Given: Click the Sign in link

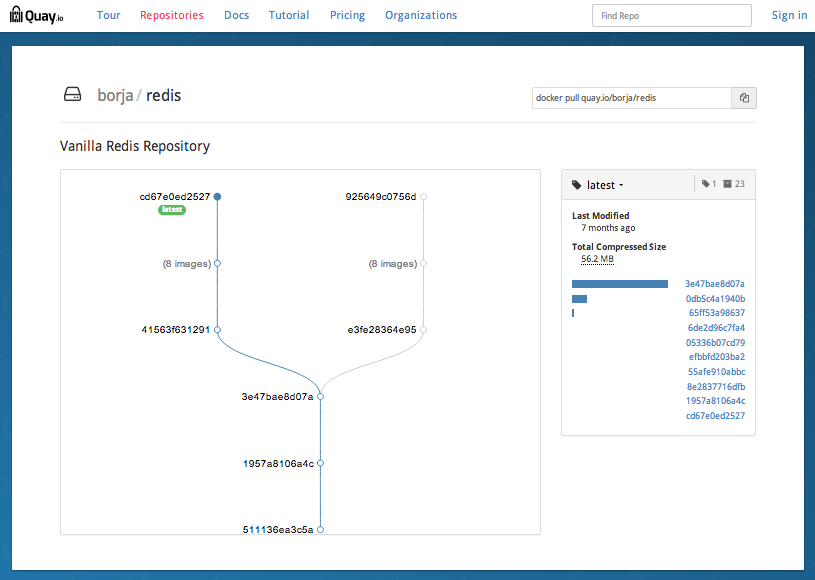Looking at the screenshot, I should point(790,15).
